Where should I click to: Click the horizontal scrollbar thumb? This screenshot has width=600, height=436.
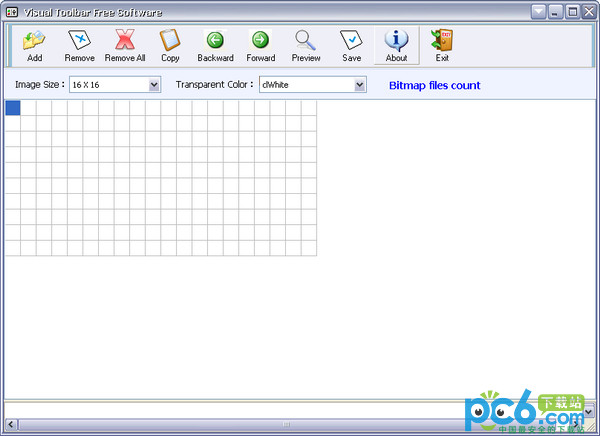click(x=286, y=424)
